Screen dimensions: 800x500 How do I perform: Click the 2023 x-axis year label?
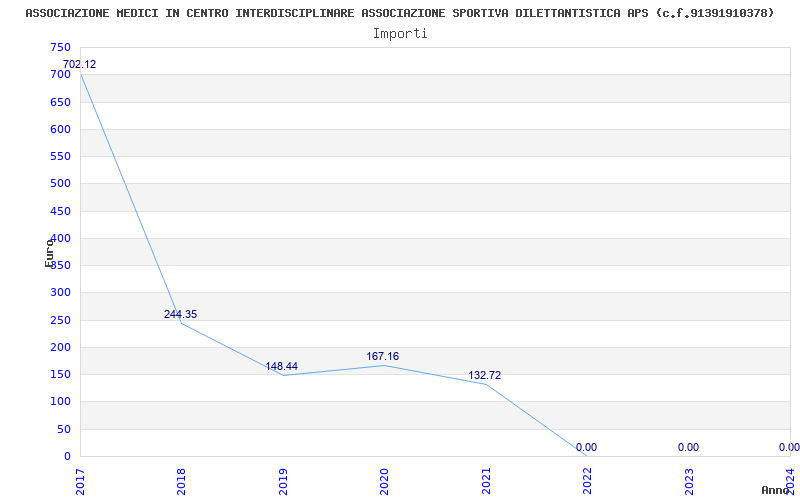tap(689, 482)
